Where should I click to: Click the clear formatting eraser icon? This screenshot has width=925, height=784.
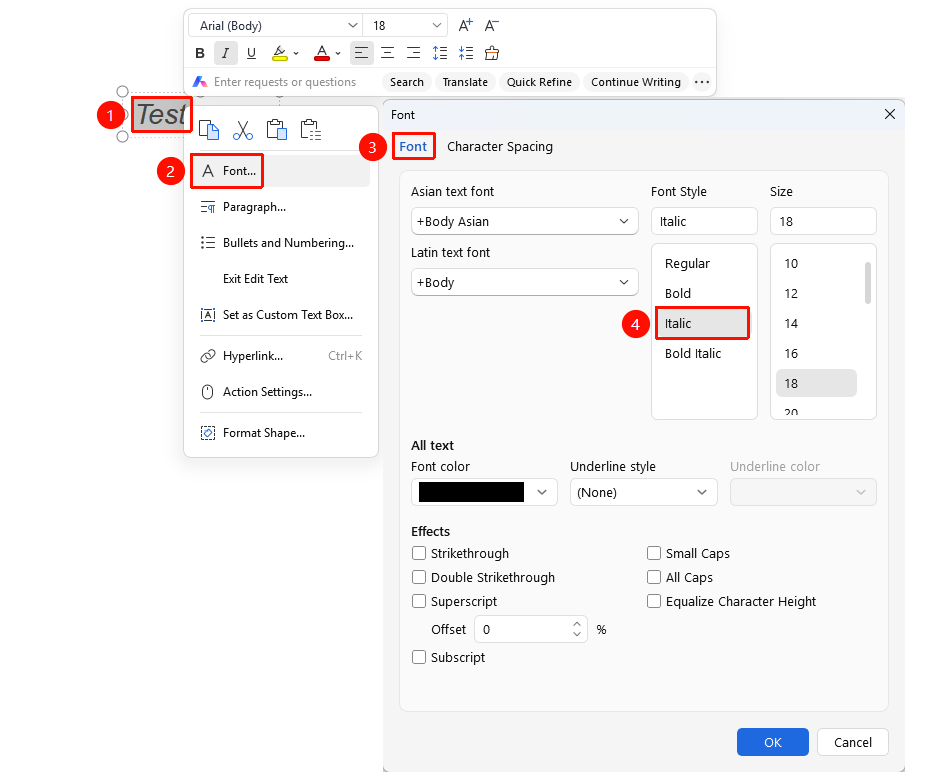(x=491, y=53)
